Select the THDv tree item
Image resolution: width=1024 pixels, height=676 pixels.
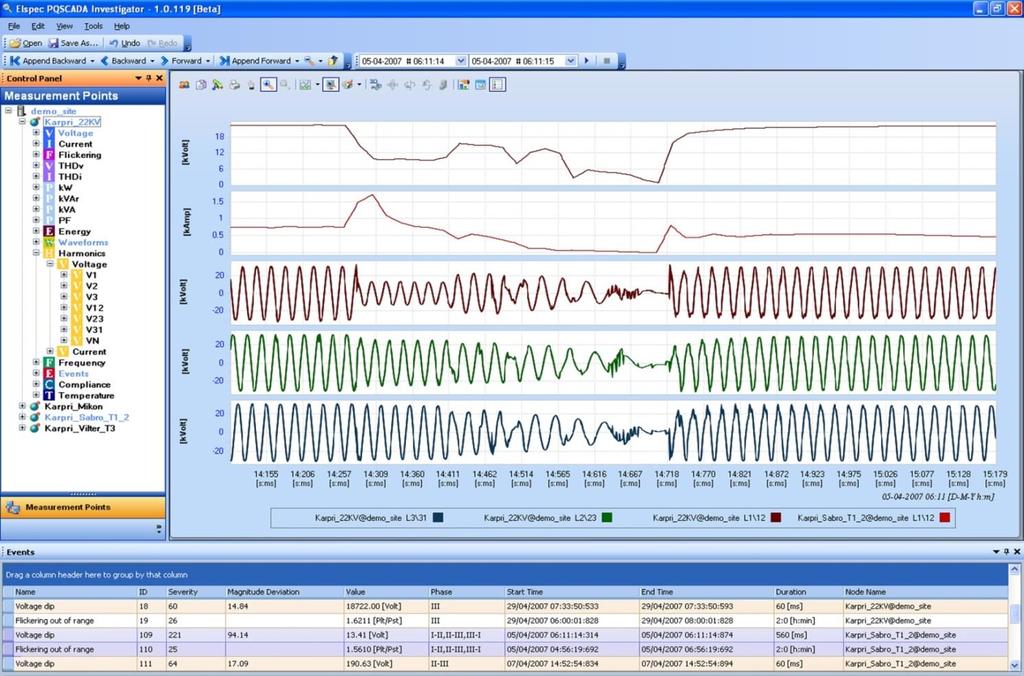point(71,166)
